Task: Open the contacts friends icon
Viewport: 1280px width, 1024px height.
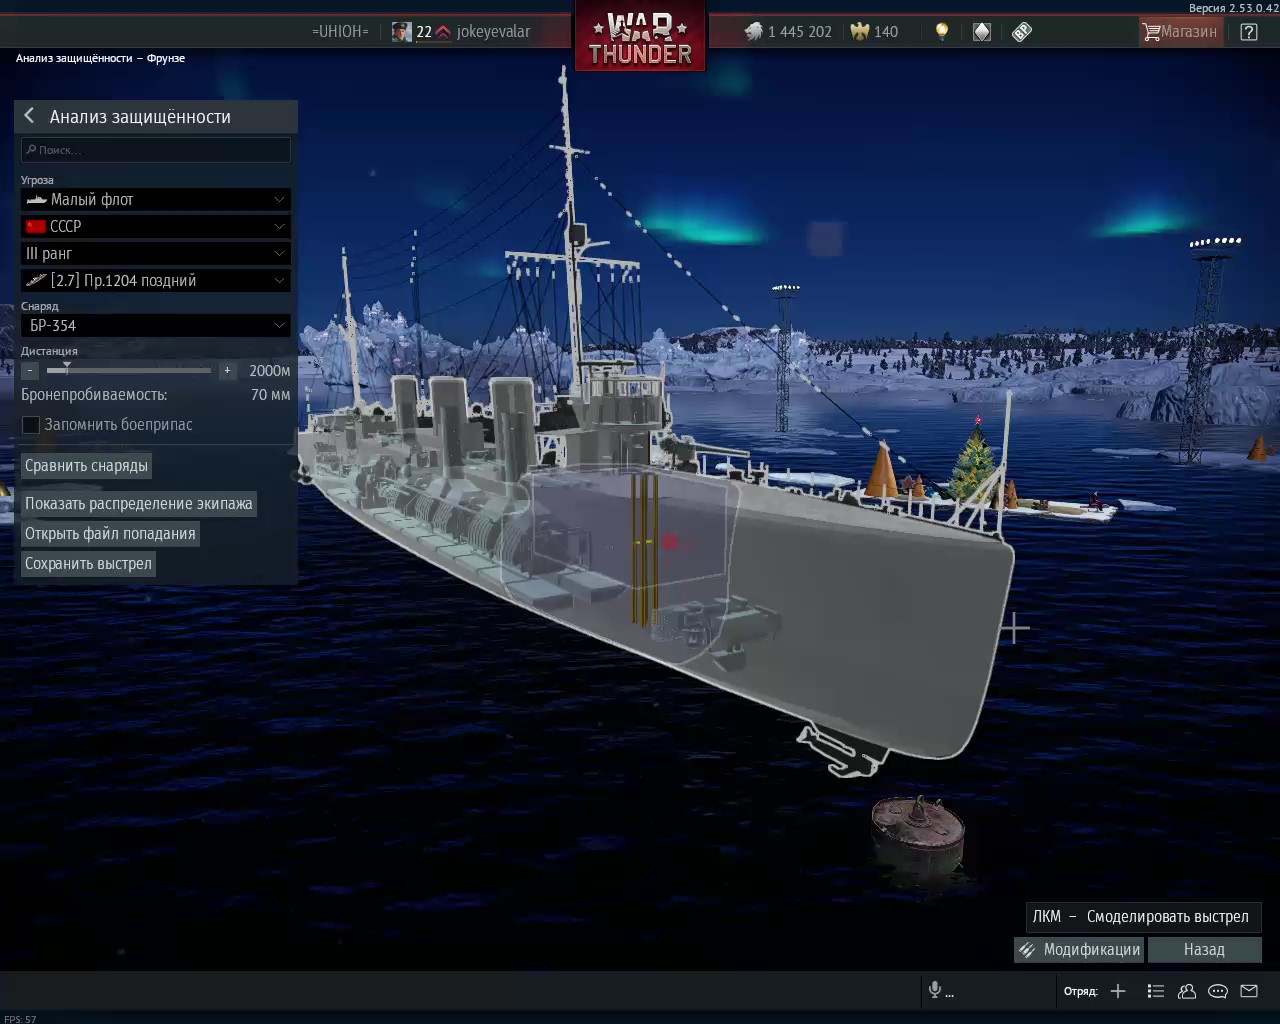Action: 1187,991
